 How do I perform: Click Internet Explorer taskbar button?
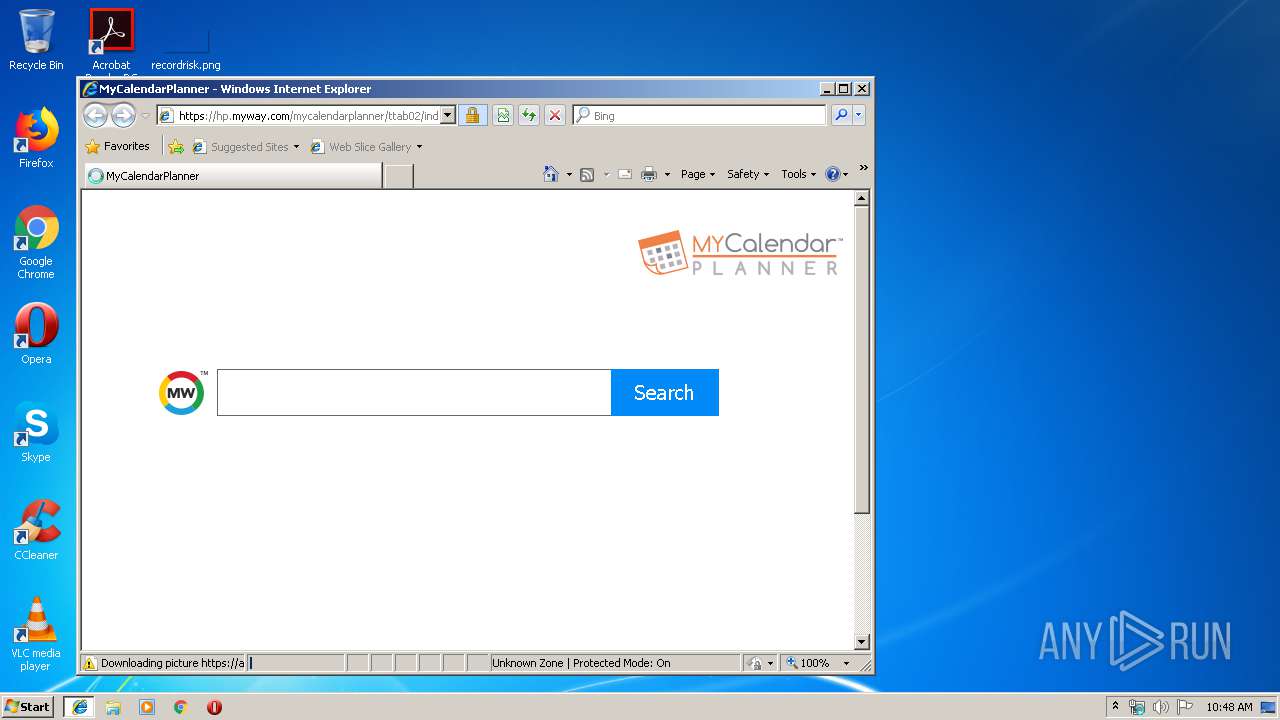tap(79, 706)
